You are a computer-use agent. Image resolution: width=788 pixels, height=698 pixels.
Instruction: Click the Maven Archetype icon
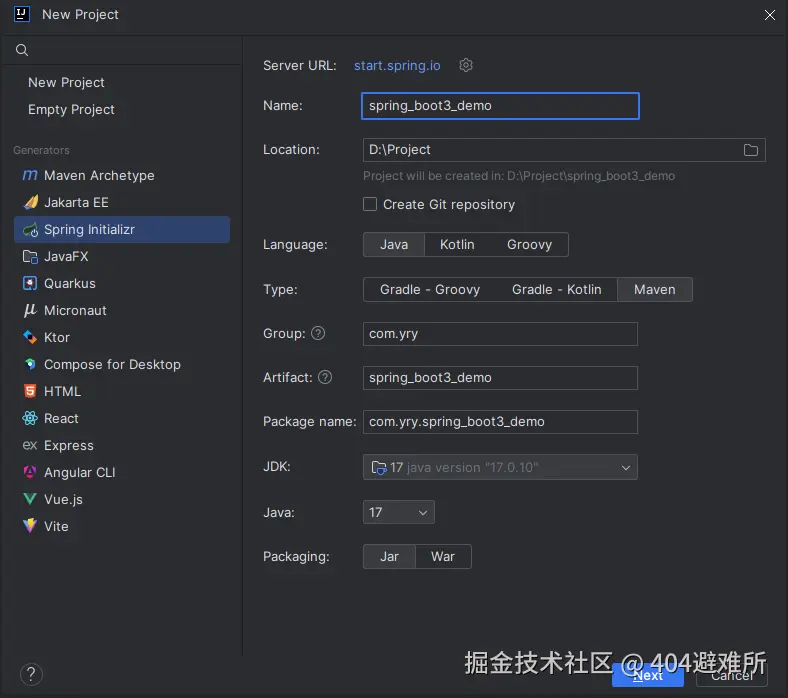point(30,175)
